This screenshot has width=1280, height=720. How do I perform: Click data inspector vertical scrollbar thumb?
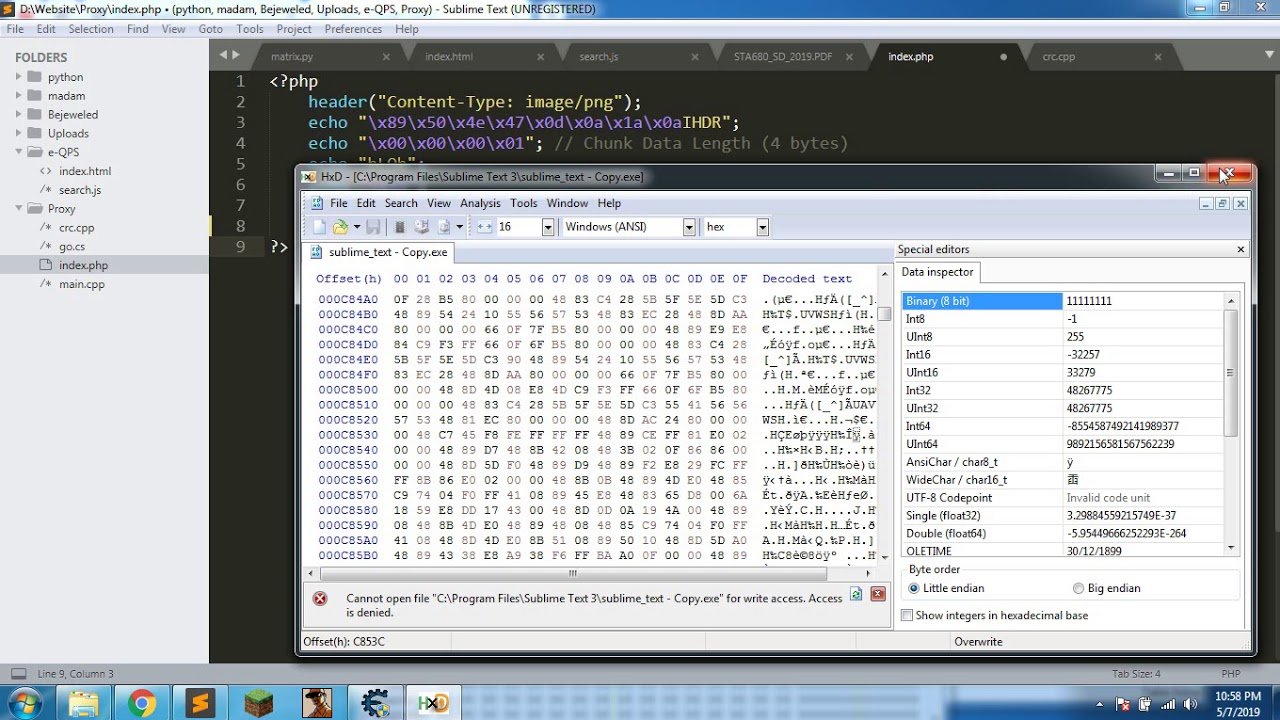(1231, 372)
